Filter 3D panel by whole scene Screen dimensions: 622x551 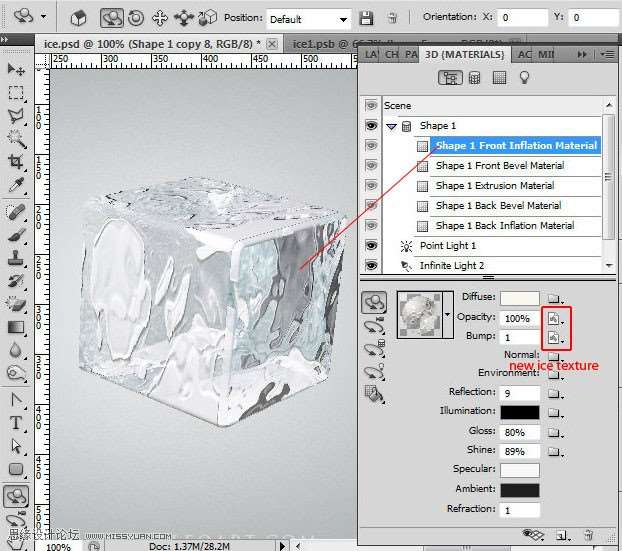[450, 77]
